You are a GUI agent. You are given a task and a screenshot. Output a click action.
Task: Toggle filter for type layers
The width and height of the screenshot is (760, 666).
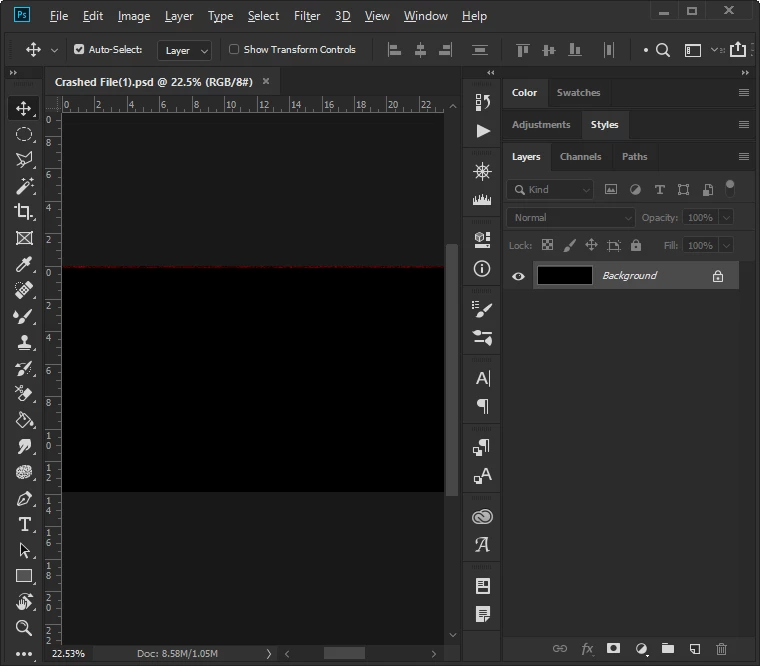[x=660, y=190]
